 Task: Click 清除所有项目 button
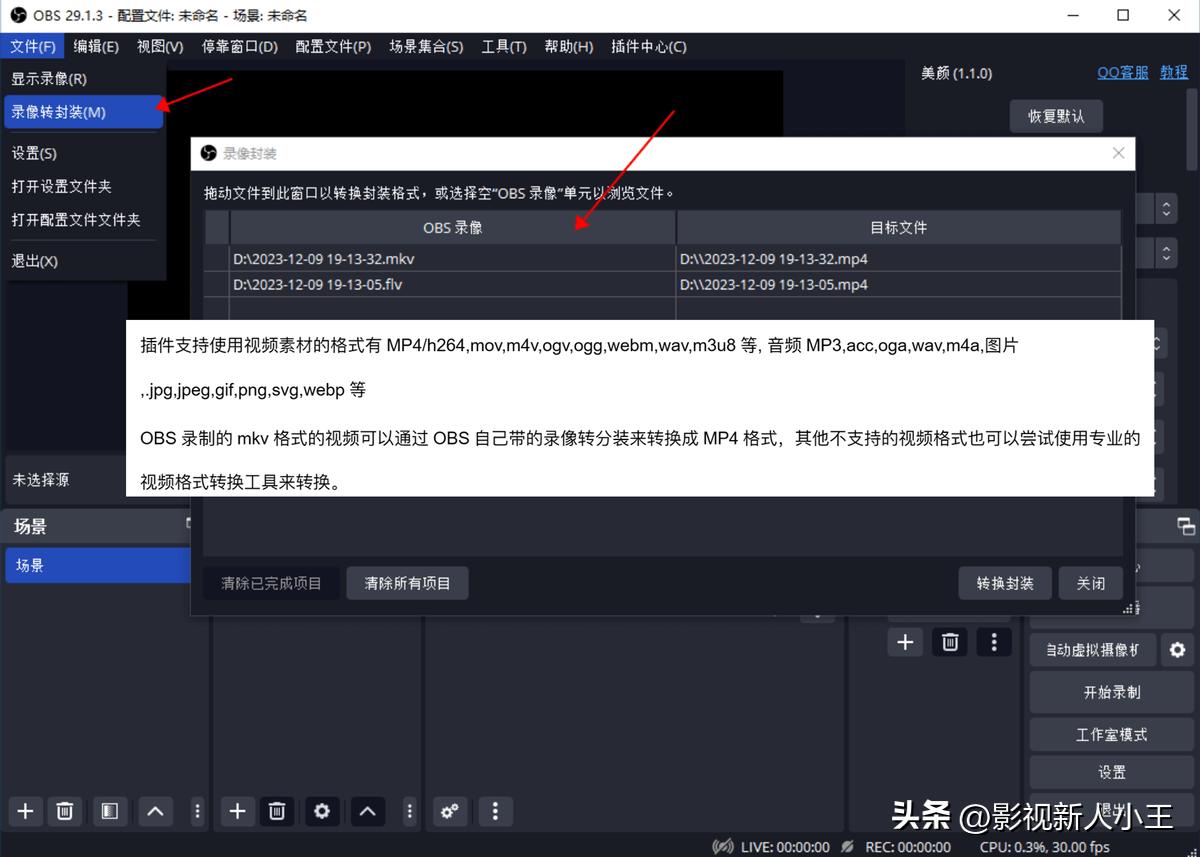407,583
